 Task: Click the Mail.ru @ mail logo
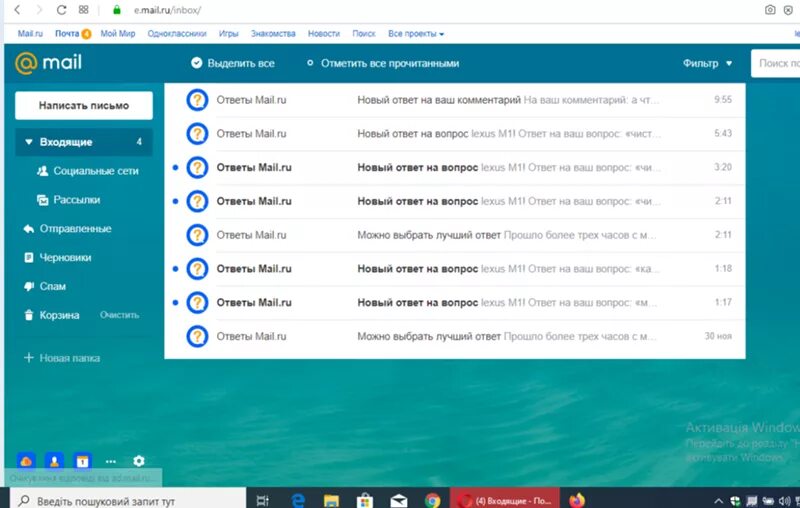pos(48,63)
